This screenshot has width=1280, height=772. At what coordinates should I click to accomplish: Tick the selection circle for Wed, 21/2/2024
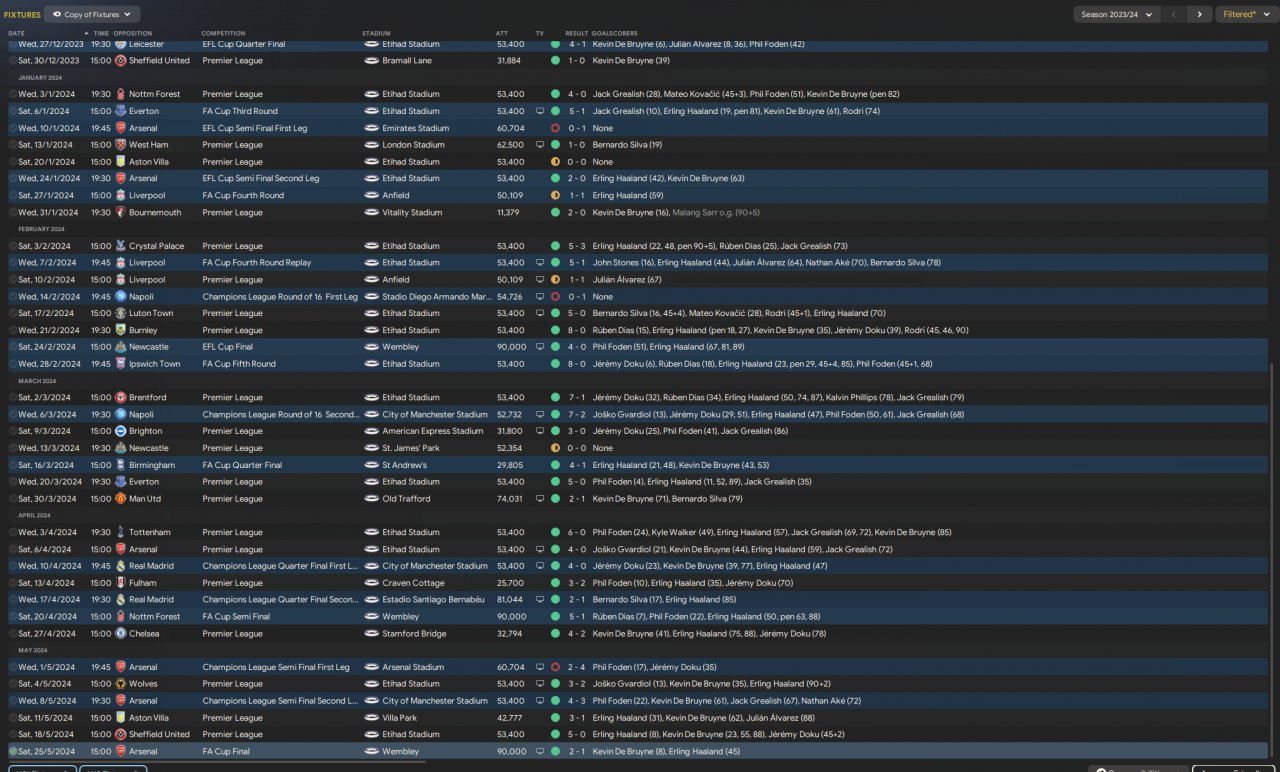13,330
